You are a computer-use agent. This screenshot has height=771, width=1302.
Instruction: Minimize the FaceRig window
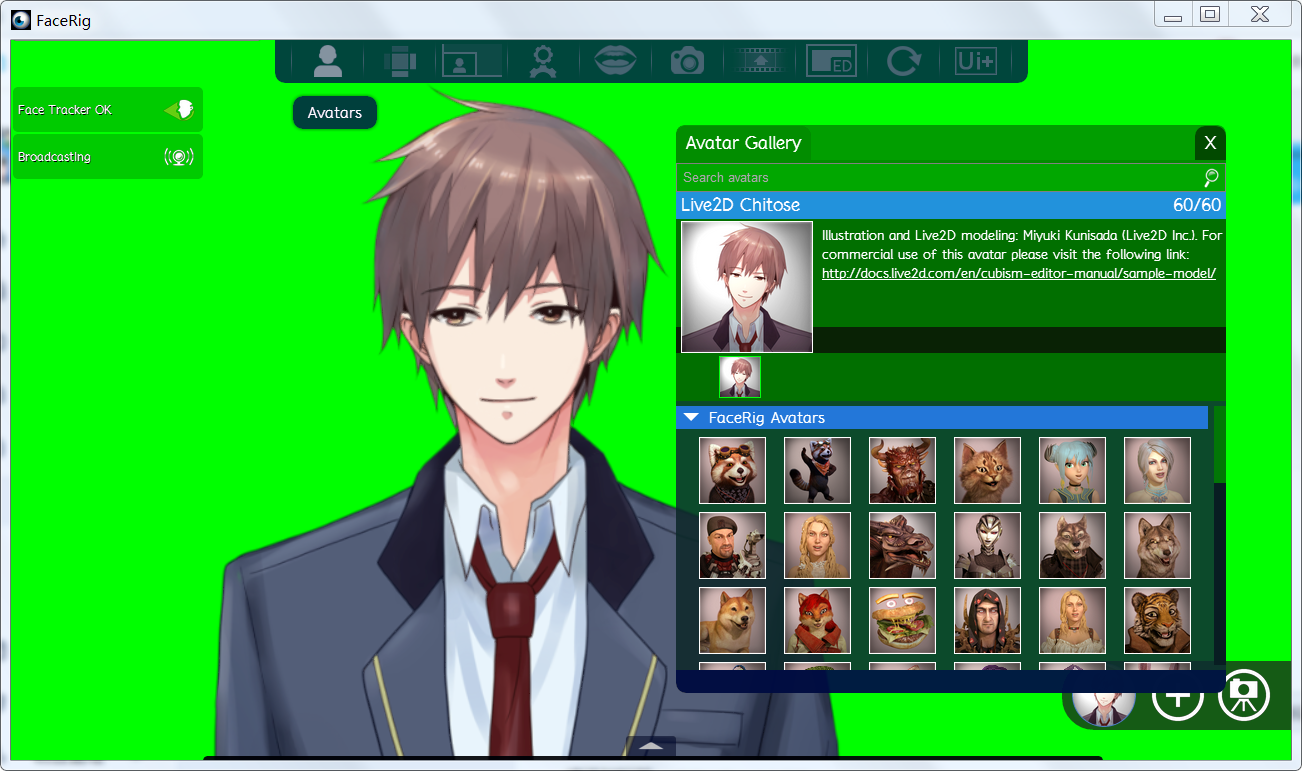[x=1173, y=15]
